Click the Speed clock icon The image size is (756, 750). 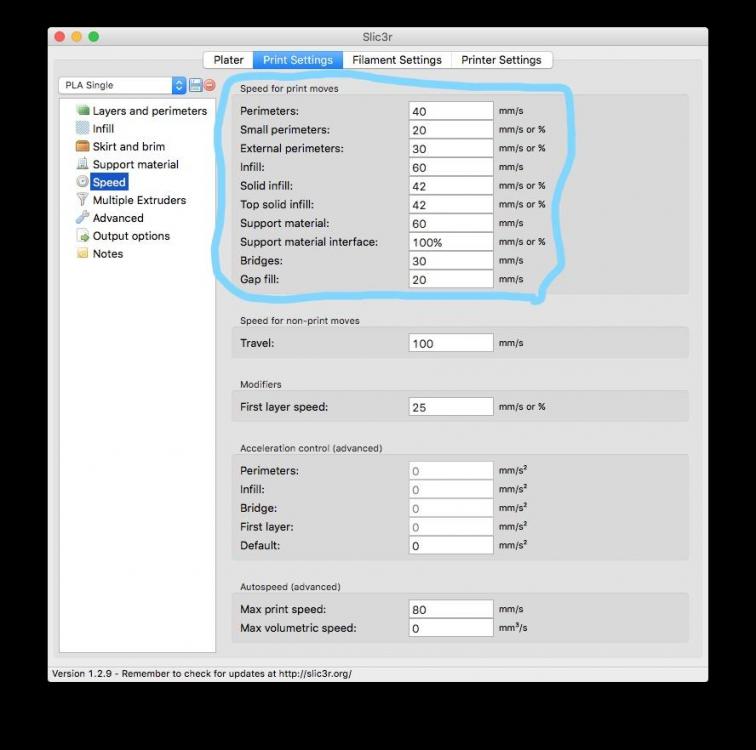tap(82, 182)
